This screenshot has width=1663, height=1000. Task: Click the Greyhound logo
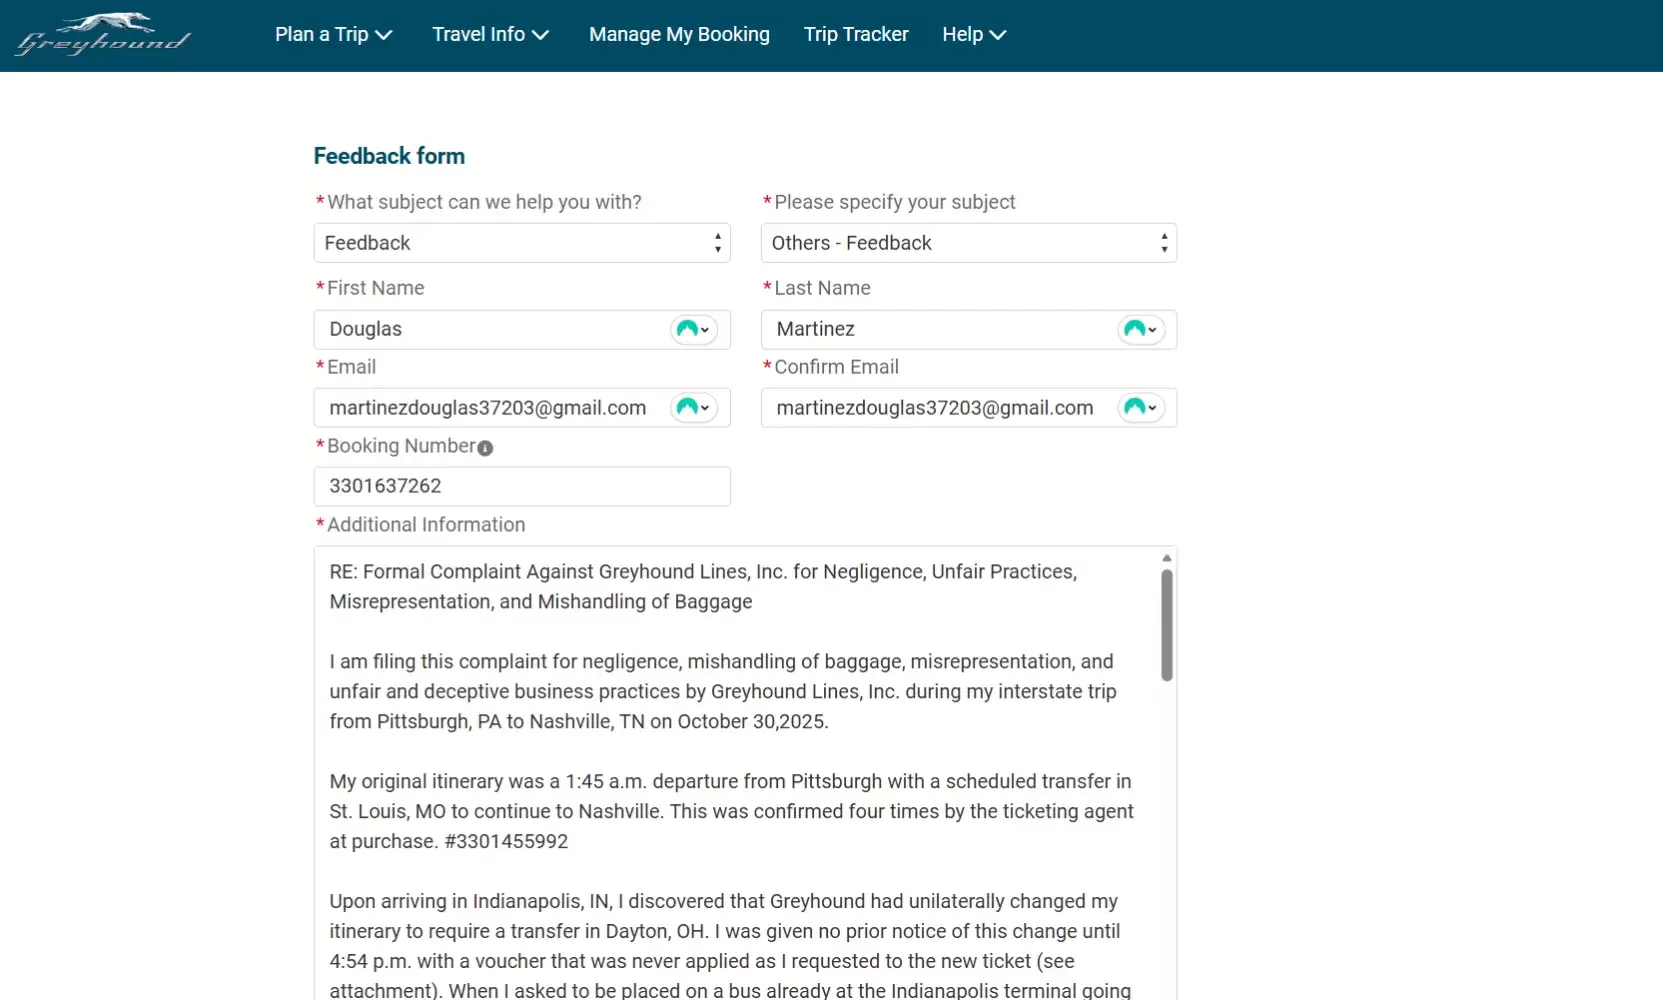click(x=103, y=35)
